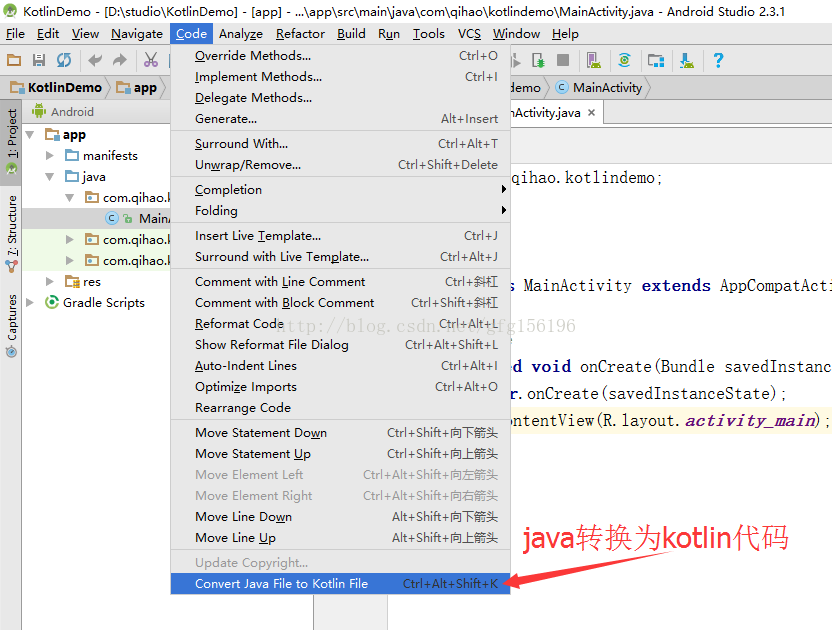Choose Comment with Line Comment
The image size is (832, 630).
click(x=340, y=282)
